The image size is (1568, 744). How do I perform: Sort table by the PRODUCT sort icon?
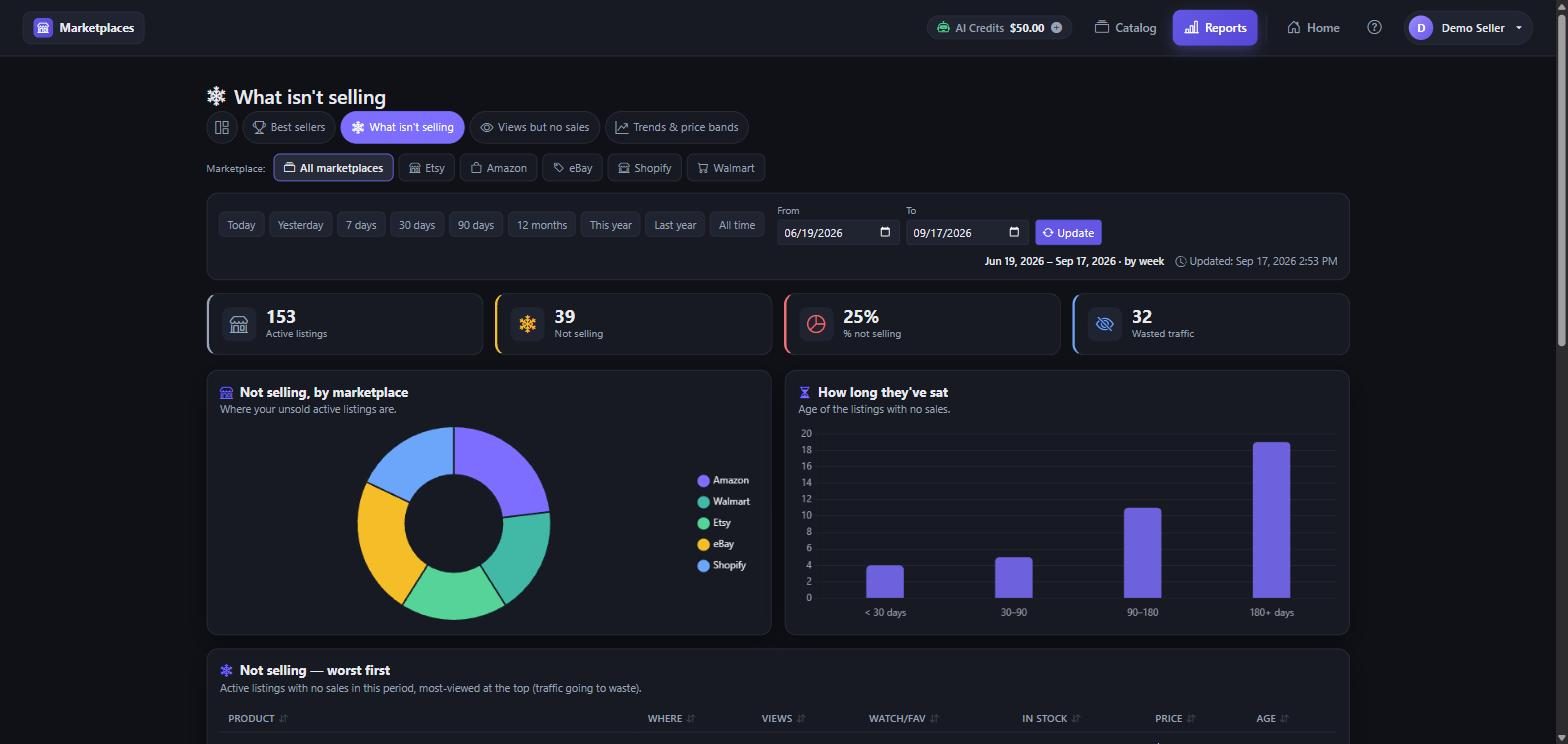283,718
